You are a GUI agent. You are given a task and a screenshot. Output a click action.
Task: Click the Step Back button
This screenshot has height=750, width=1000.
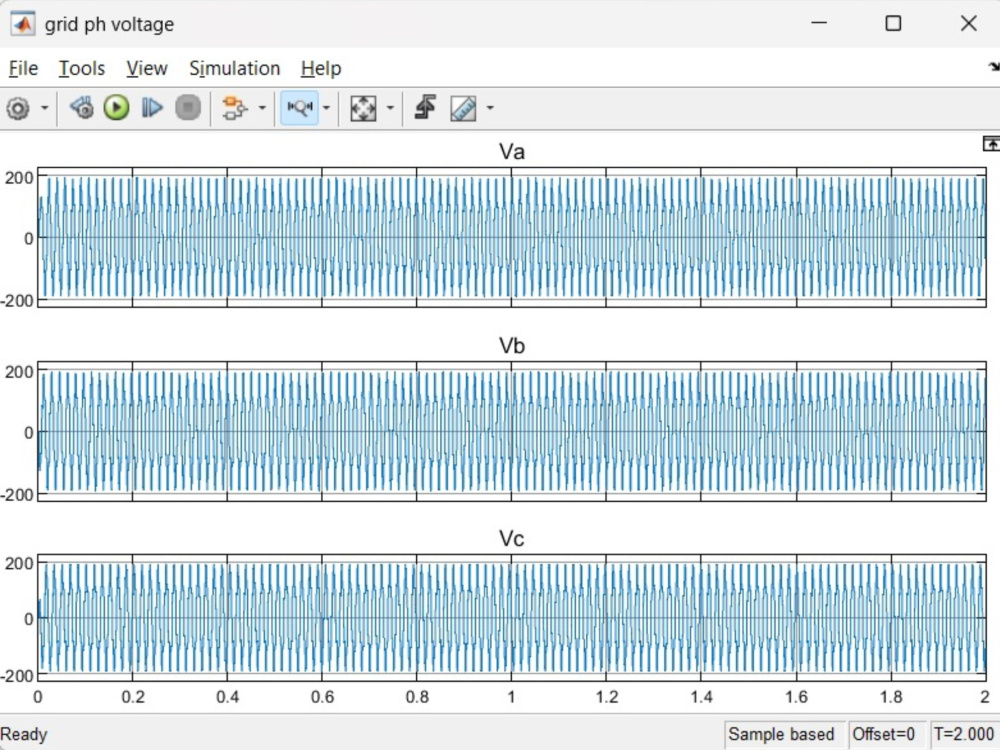tap(82, 108)
